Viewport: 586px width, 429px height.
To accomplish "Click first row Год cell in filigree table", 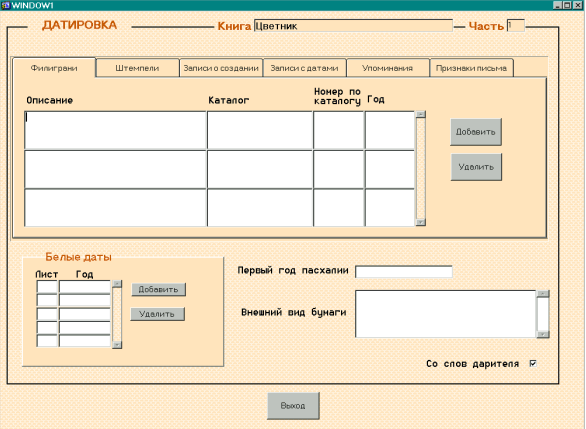I will click(x=390, y=130).
